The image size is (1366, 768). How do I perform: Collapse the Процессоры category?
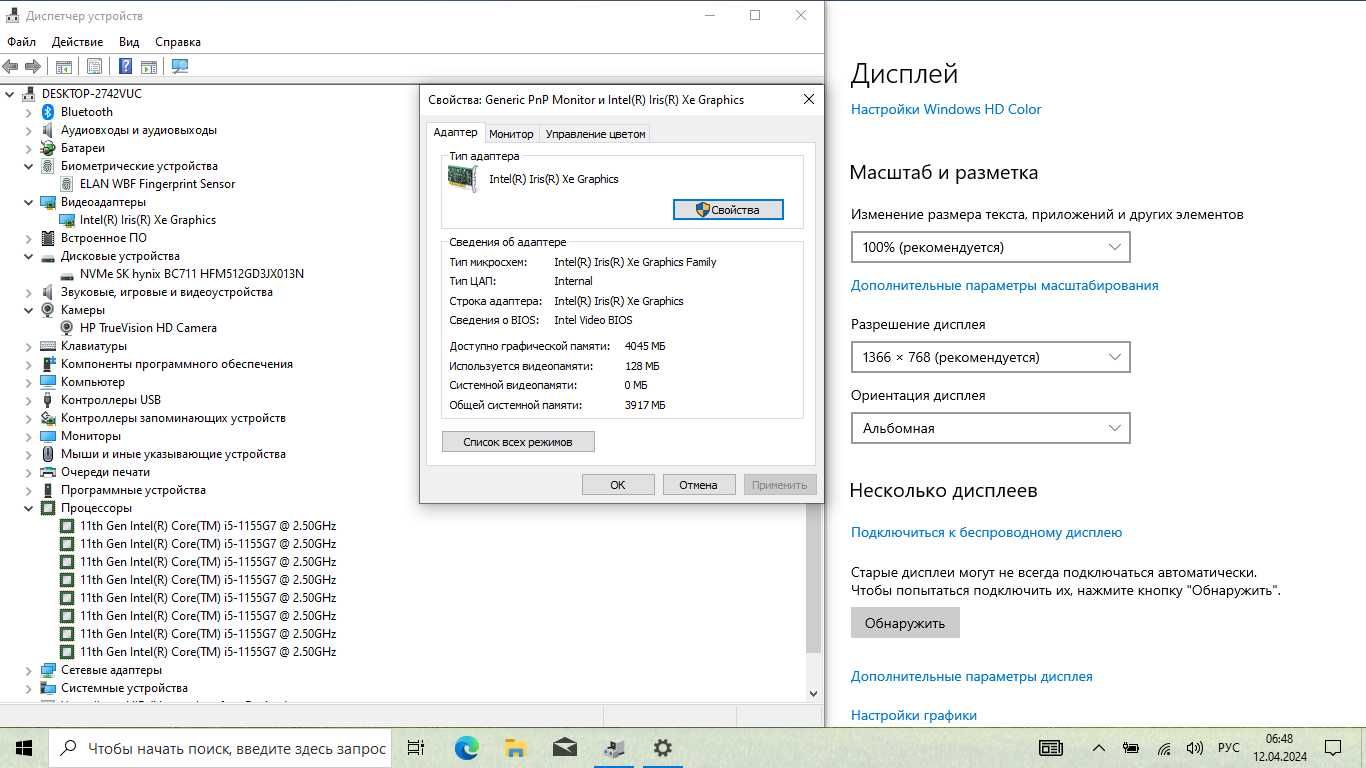29,508
